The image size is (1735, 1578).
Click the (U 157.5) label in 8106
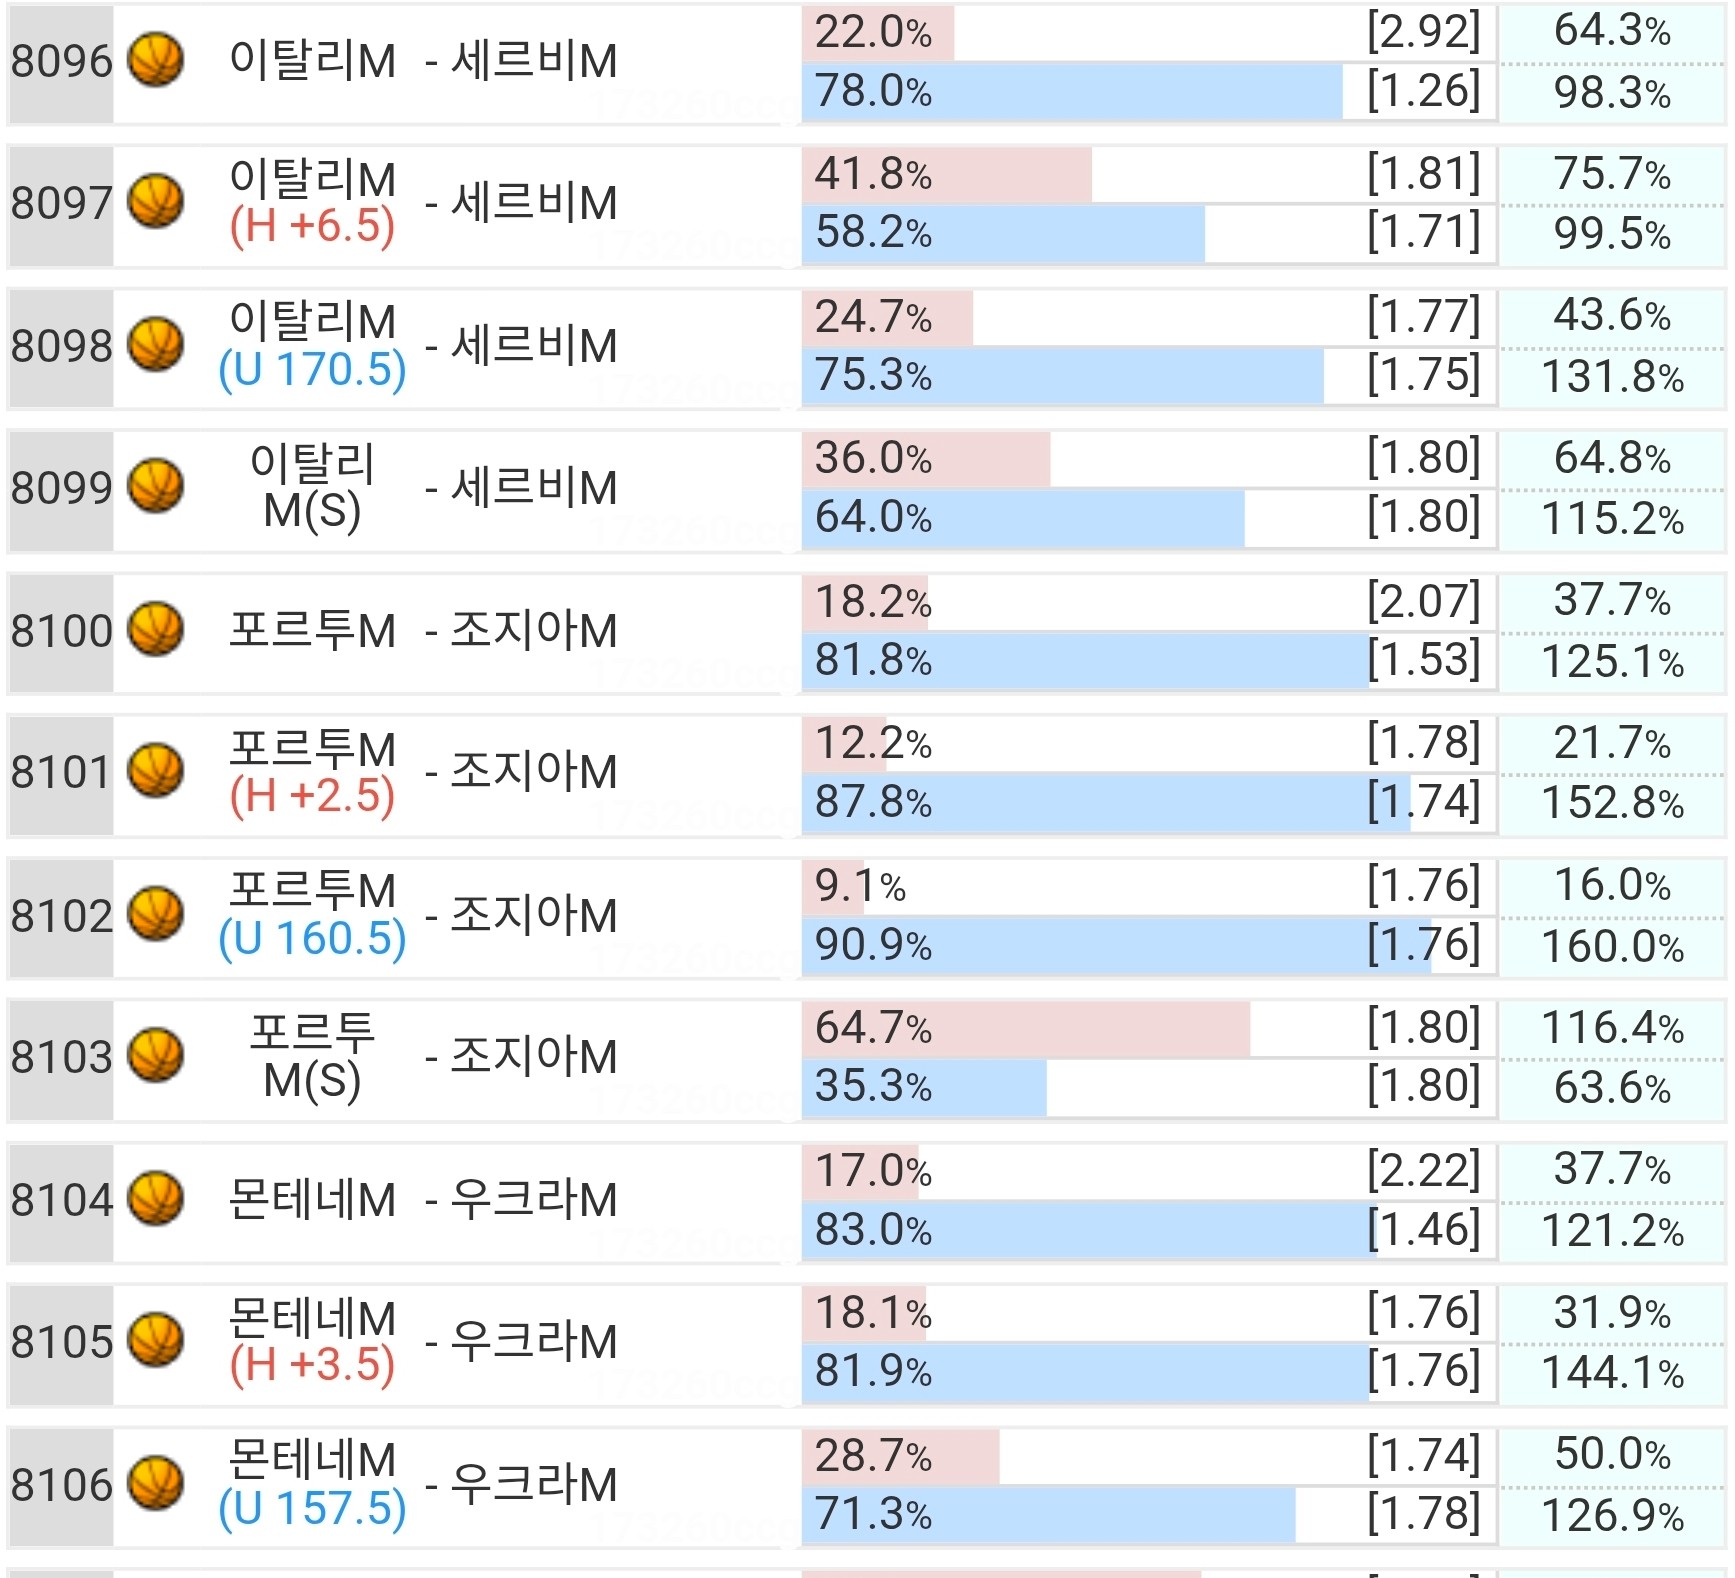[312, 1509]
